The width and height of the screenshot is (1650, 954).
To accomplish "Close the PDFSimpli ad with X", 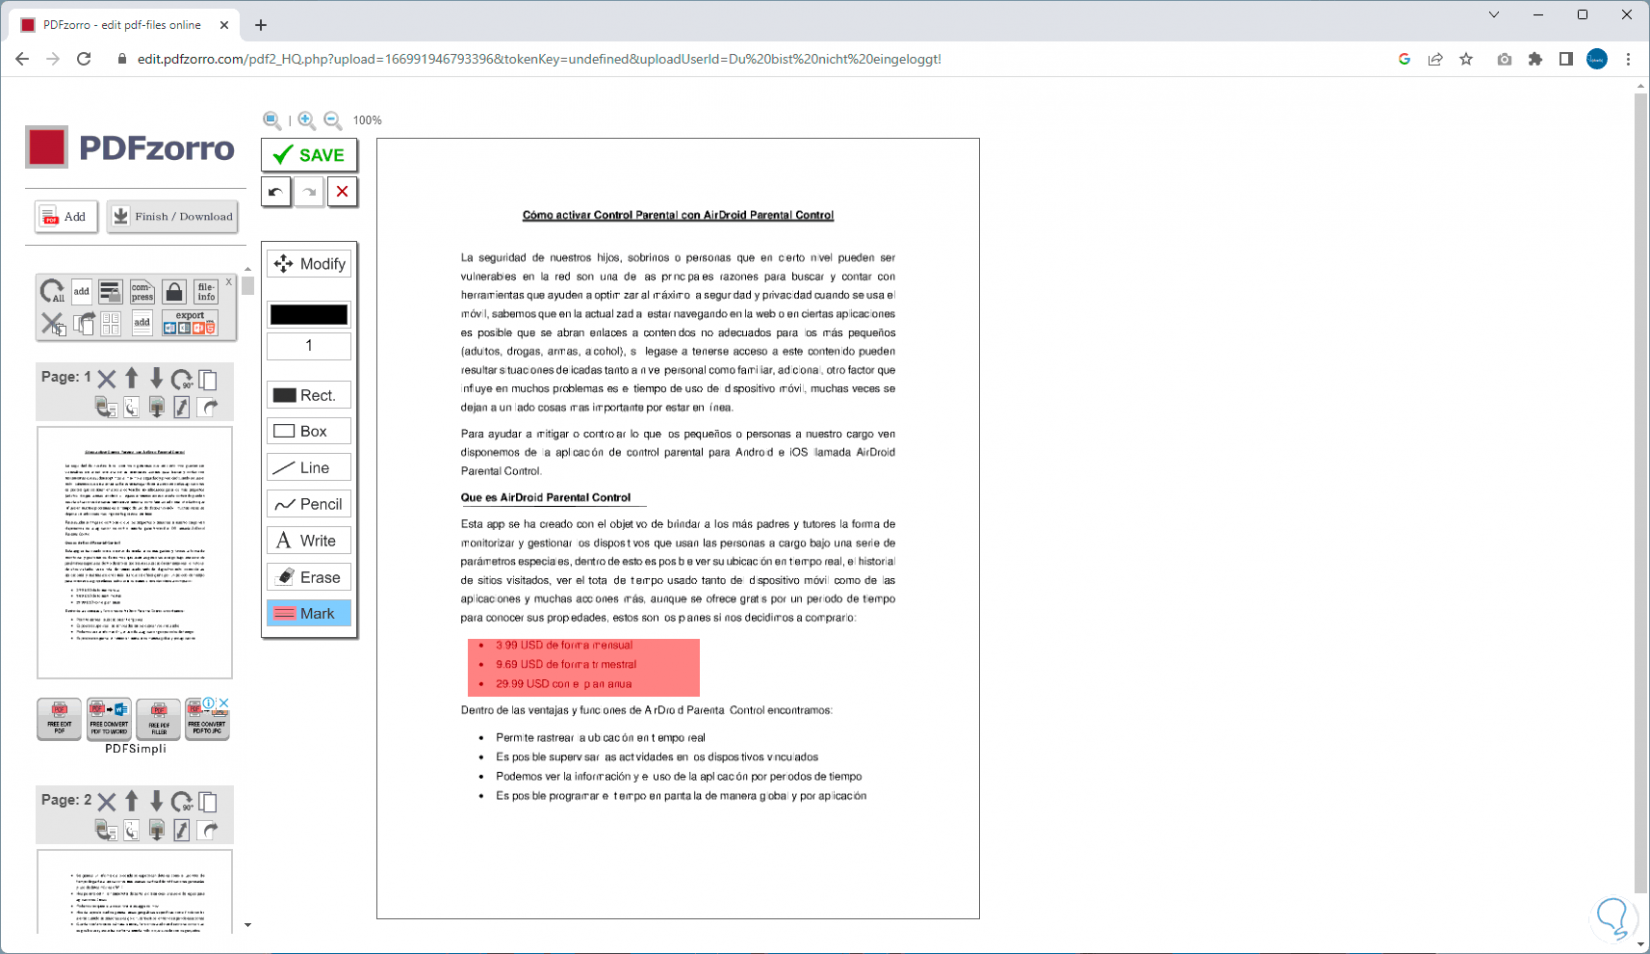I will (x=224, y=703).
